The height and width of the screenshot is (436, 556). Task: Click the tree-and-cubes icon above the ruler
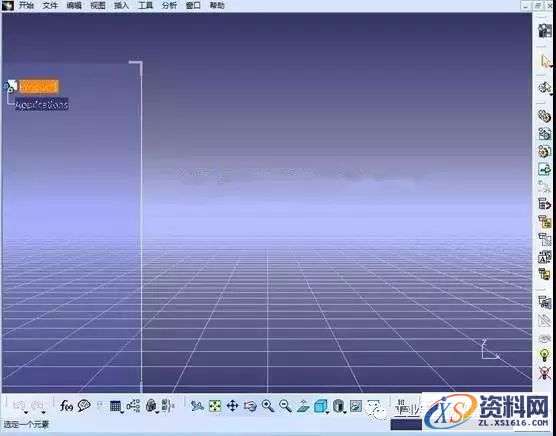pyautogui.click(x=544, y=302)
